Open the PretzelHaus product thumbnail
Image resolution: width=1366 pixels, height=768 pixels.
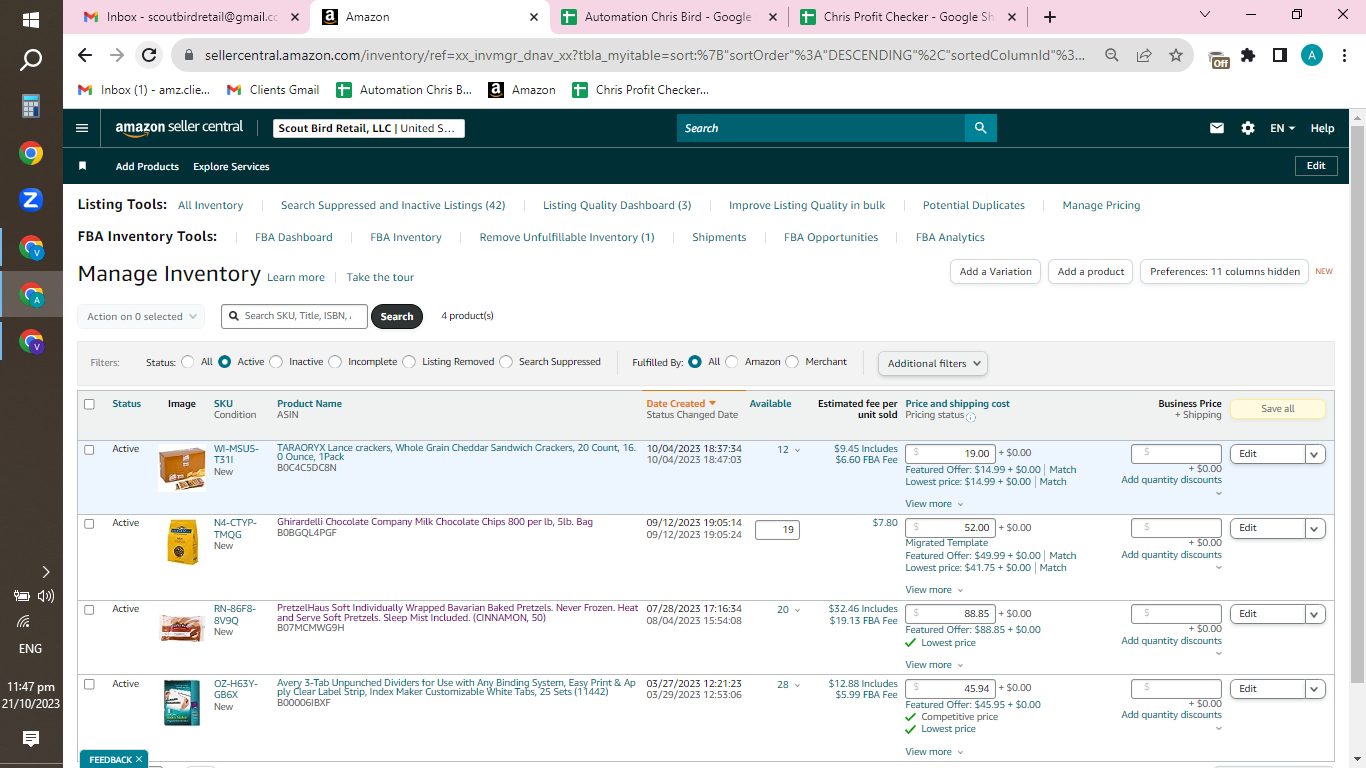click(x=182, y=627)
